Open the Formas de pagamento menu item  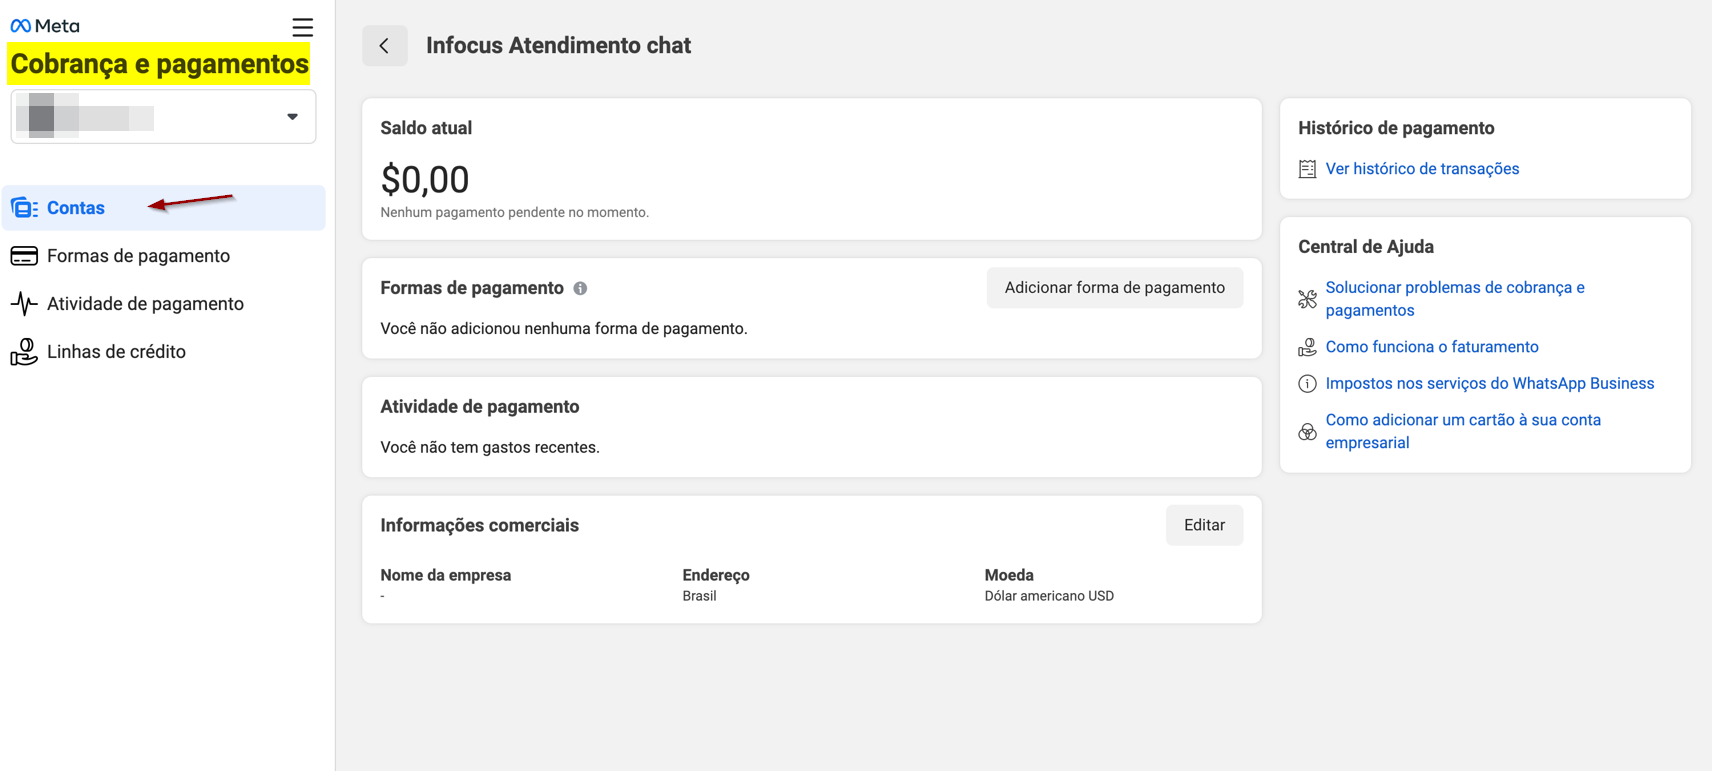138,256
